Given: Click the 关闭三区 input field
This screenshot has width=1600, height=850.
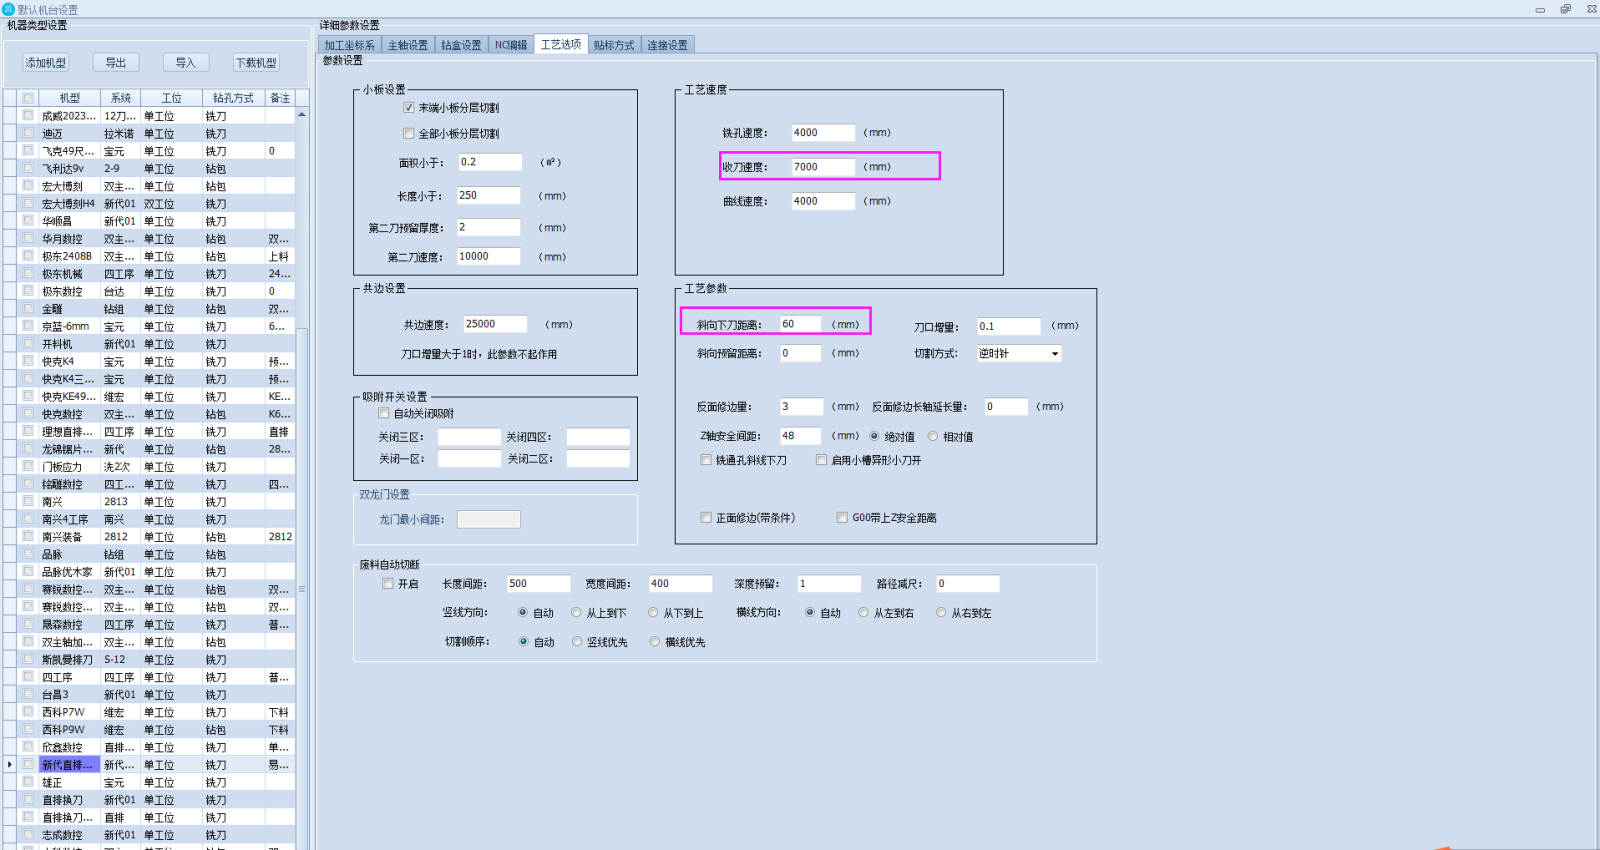Looking at the screenshot, I should (469, 437).
